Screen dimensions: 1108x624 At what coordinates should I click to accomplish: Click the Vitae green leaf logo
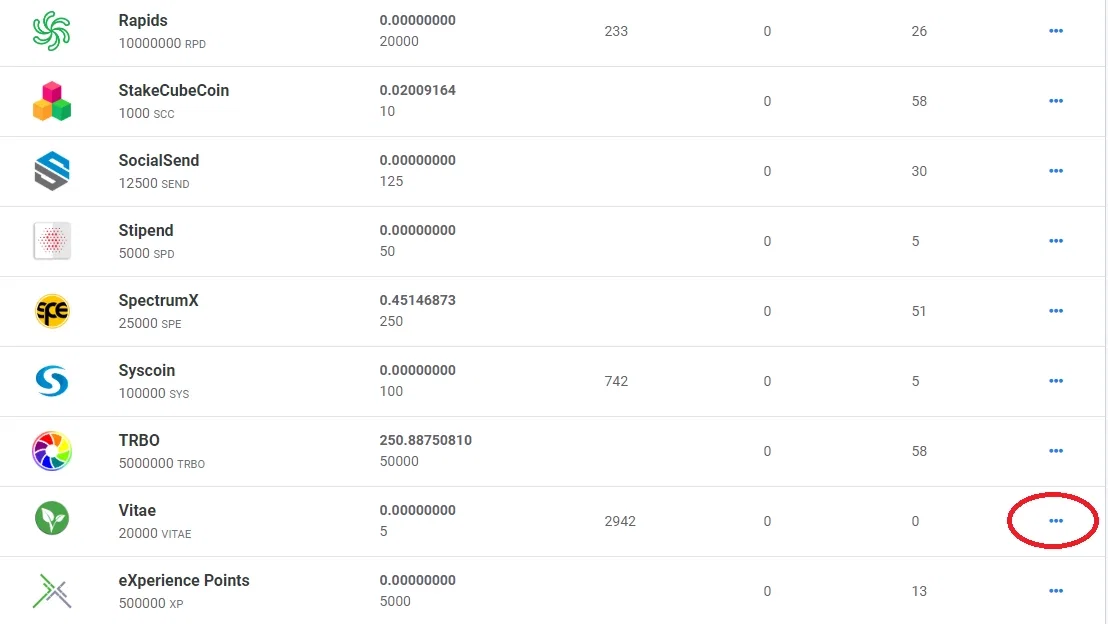click(52, 519)
